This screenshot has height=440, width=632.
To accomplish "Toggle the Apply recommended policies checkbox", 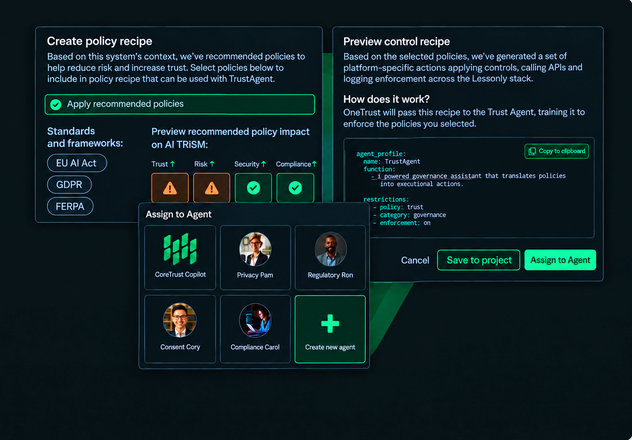I will (x=56, y=105).
